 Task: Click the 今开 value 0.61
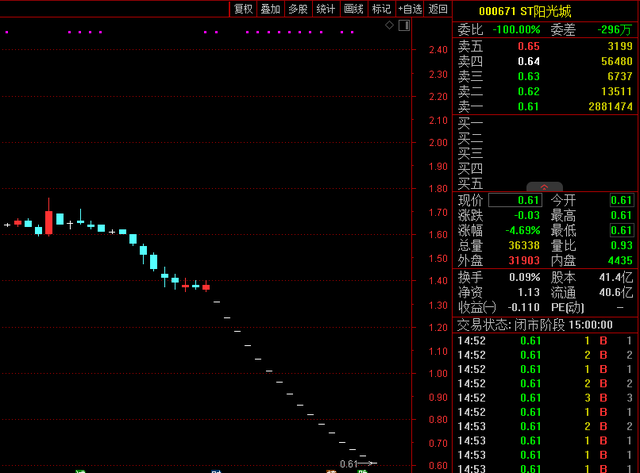tap(621, 200)
